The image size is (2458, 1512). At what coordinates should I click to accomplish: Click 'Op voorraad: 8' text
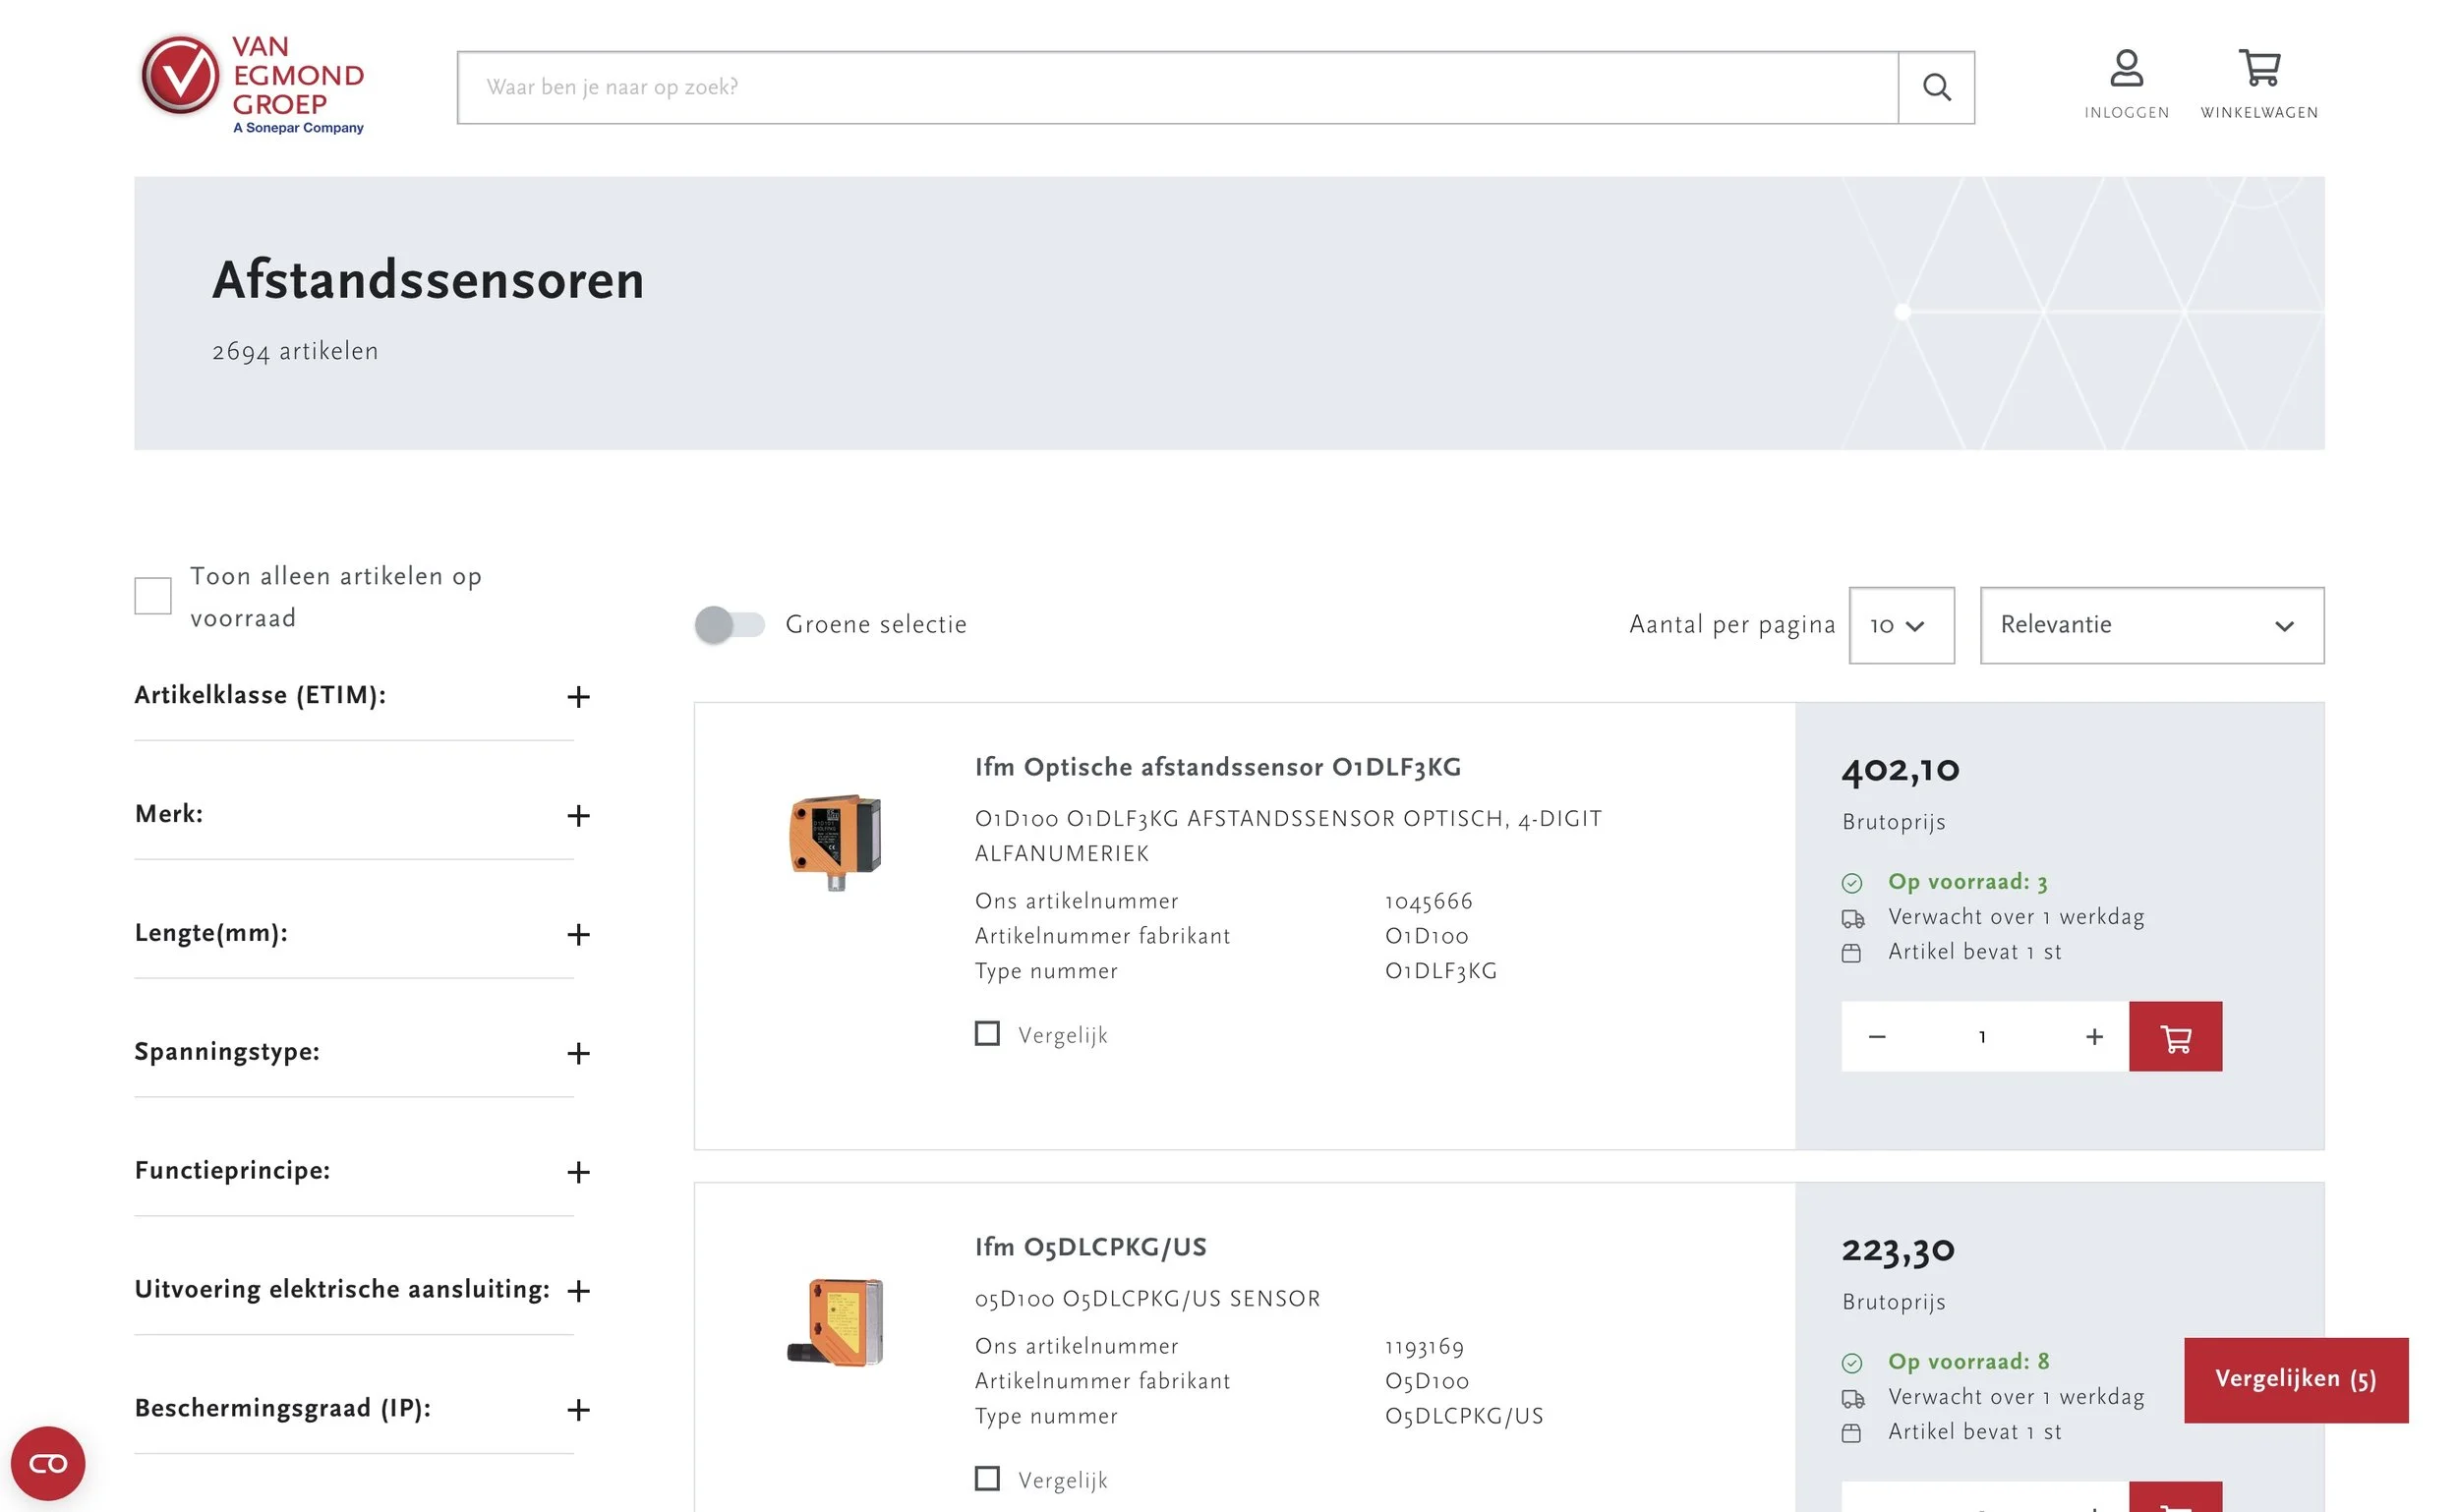(x=1968, y=1362)
